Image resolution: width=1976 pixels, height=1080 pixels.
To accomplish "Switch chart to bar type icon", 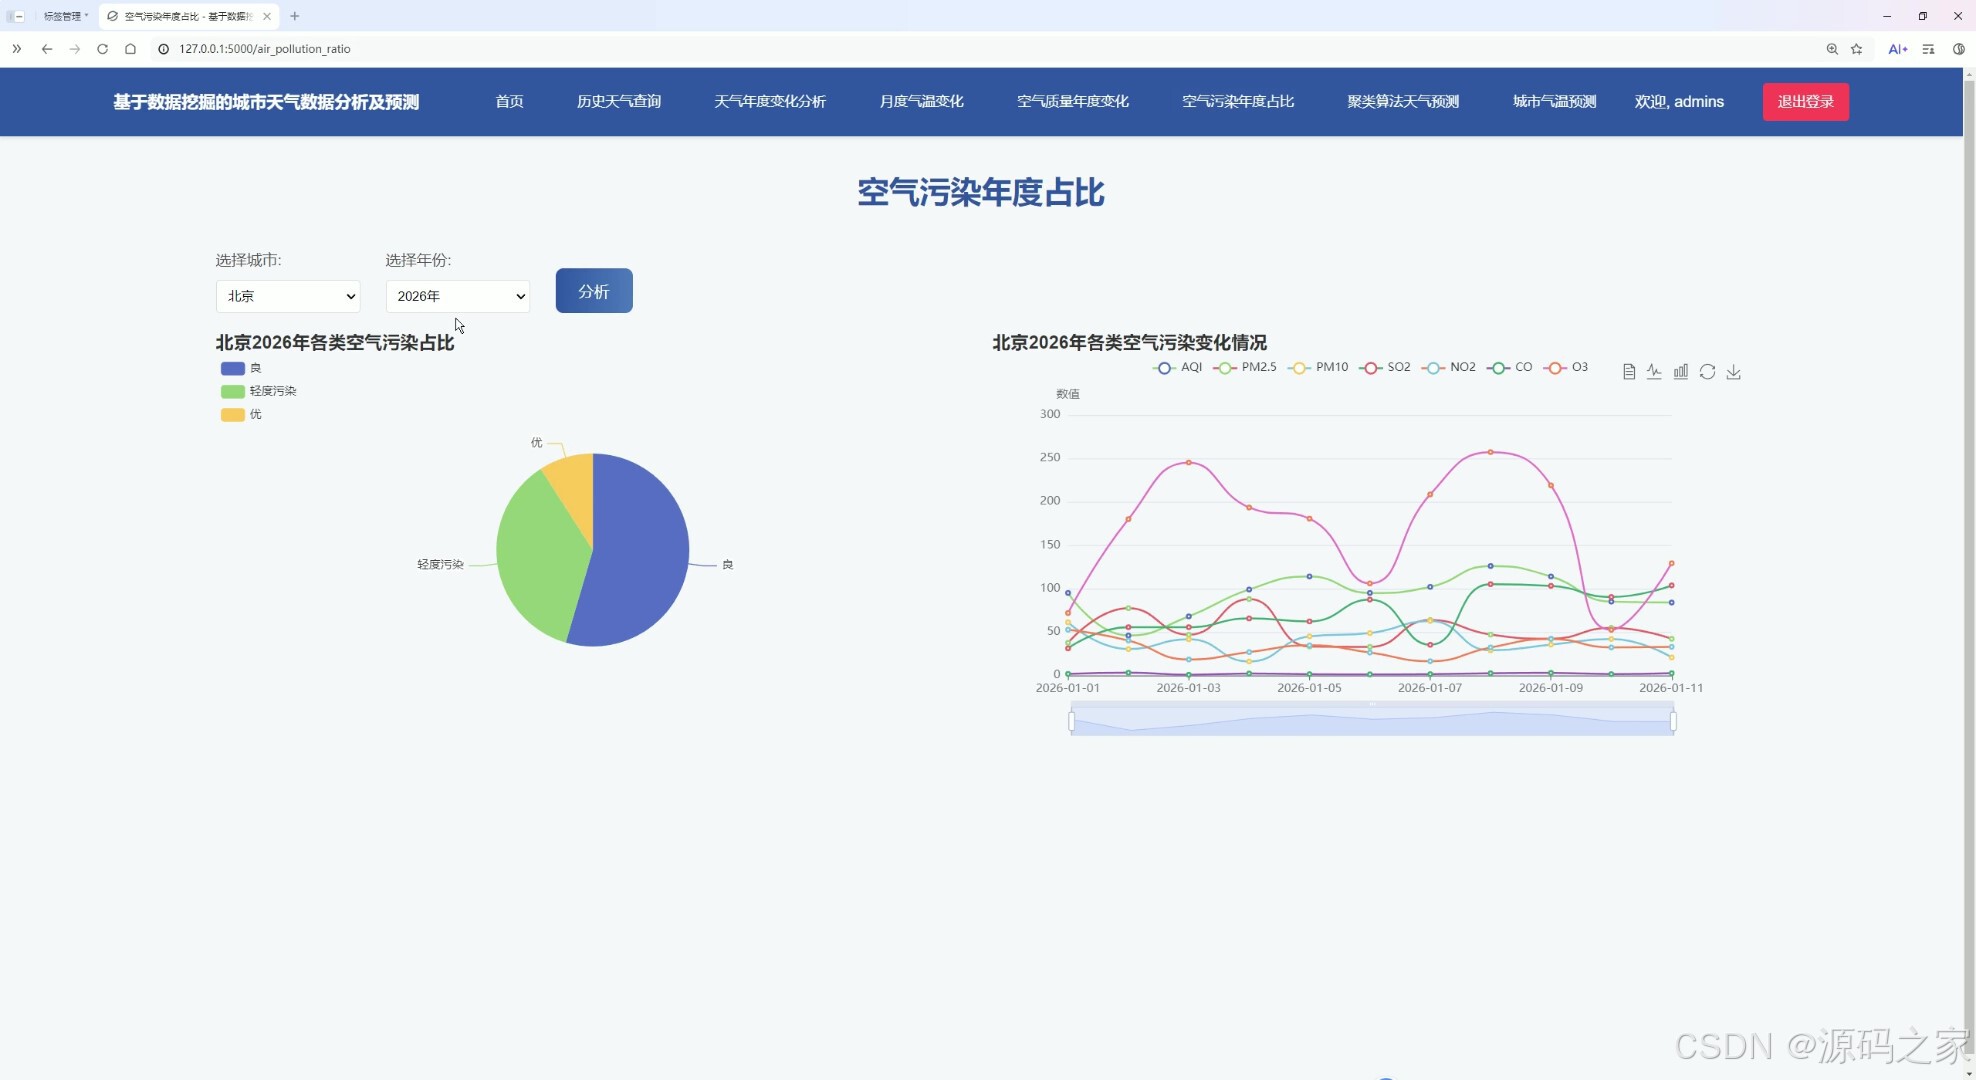I will point(1681,372).
